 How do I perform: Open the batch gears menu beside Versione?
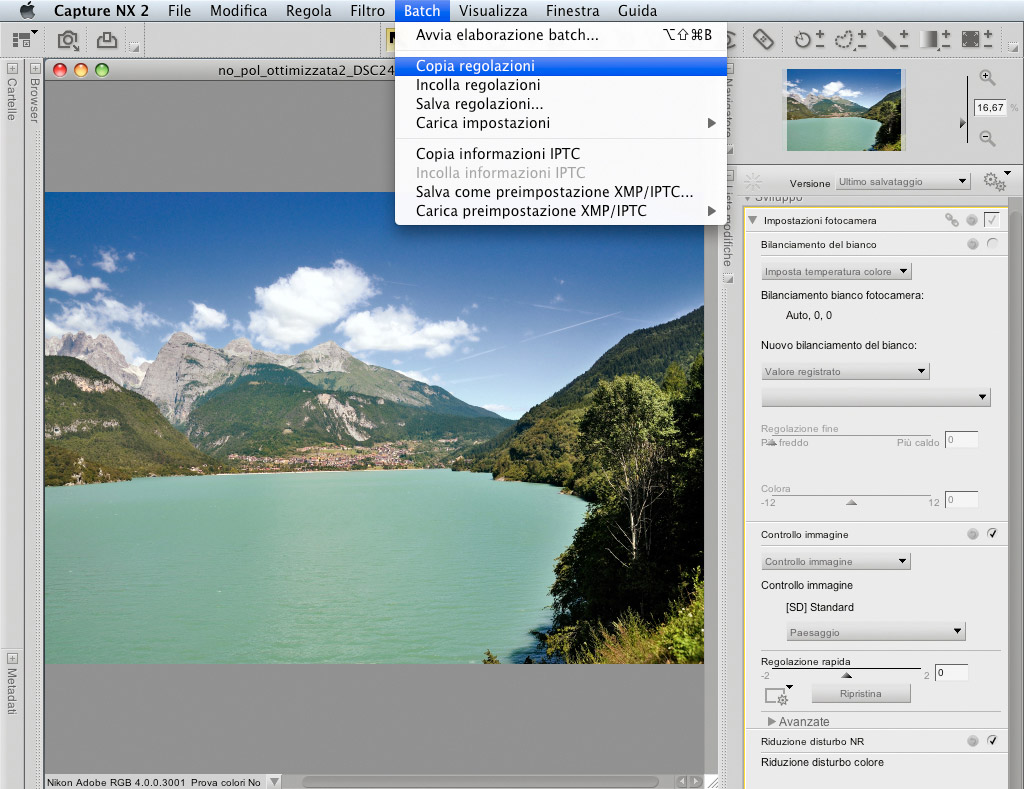997,180
